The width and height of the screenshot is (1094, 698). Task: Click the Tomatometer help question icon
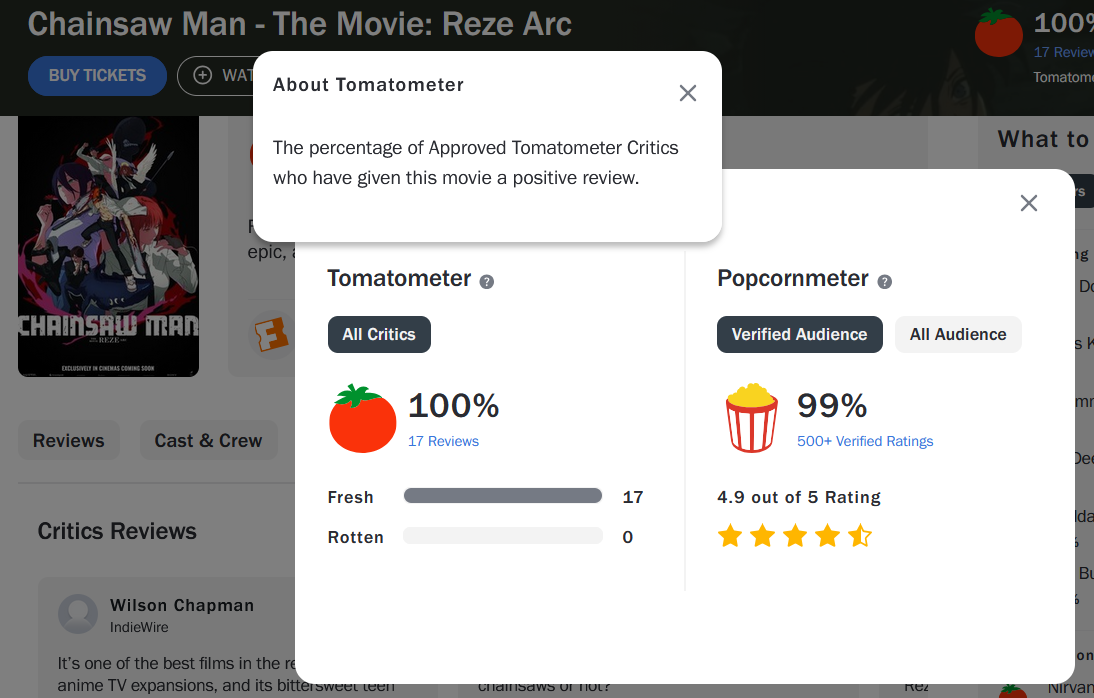pyautogui.click(x=487, y=282)
